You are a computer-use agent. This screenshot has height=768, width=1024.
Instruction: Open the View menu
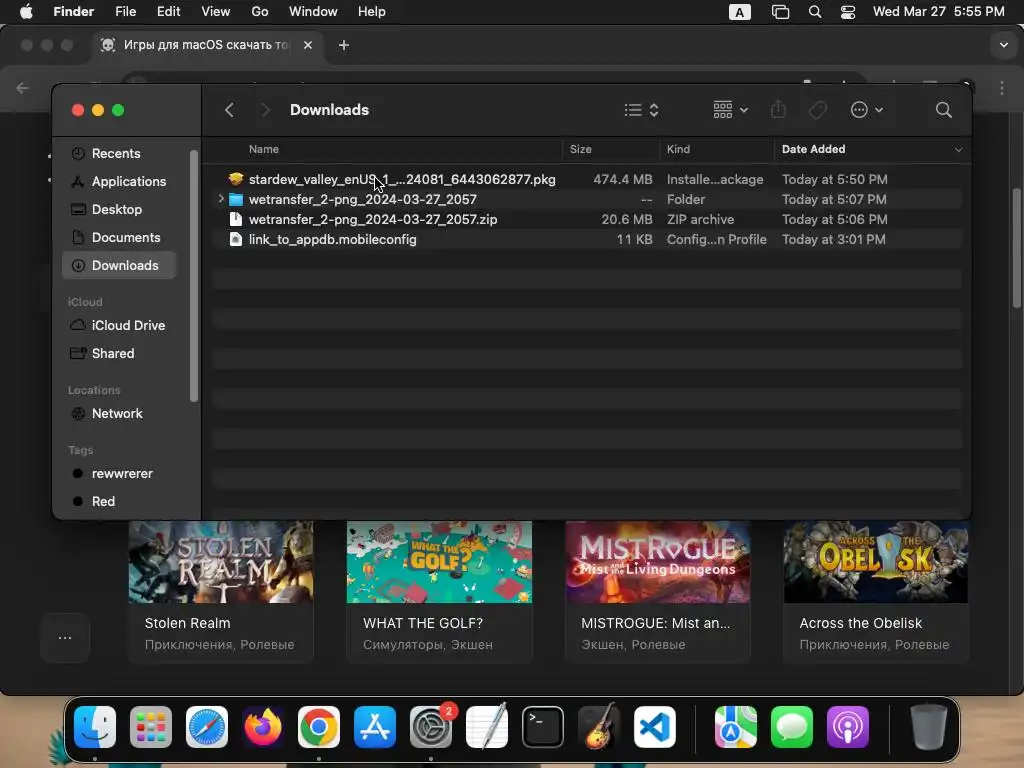pos(216,12)
